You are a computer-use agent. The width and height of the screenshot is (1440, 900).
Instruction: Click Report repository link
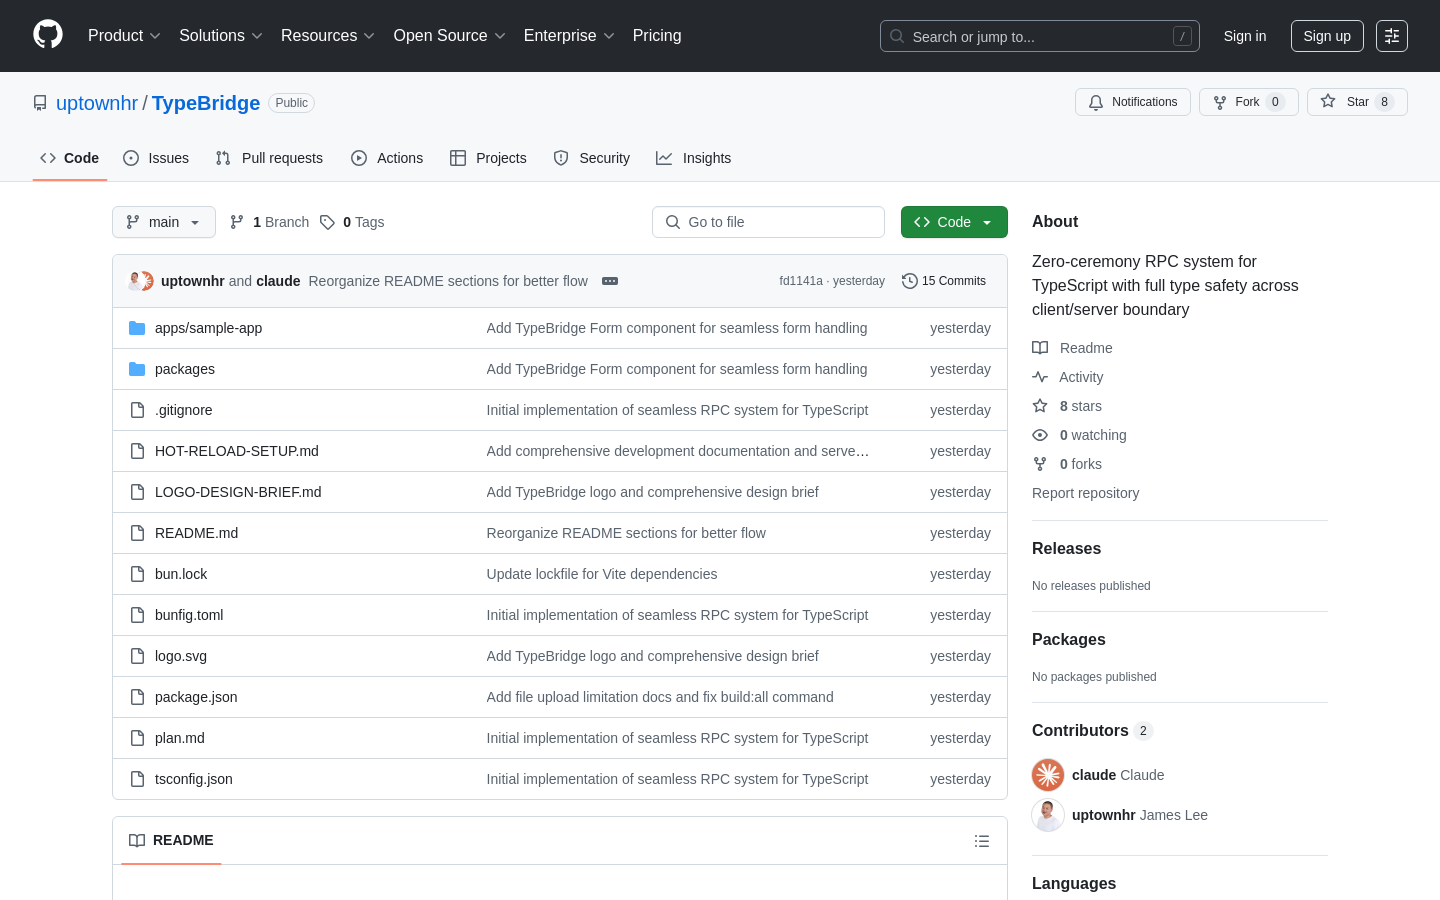pos(1085,493)
